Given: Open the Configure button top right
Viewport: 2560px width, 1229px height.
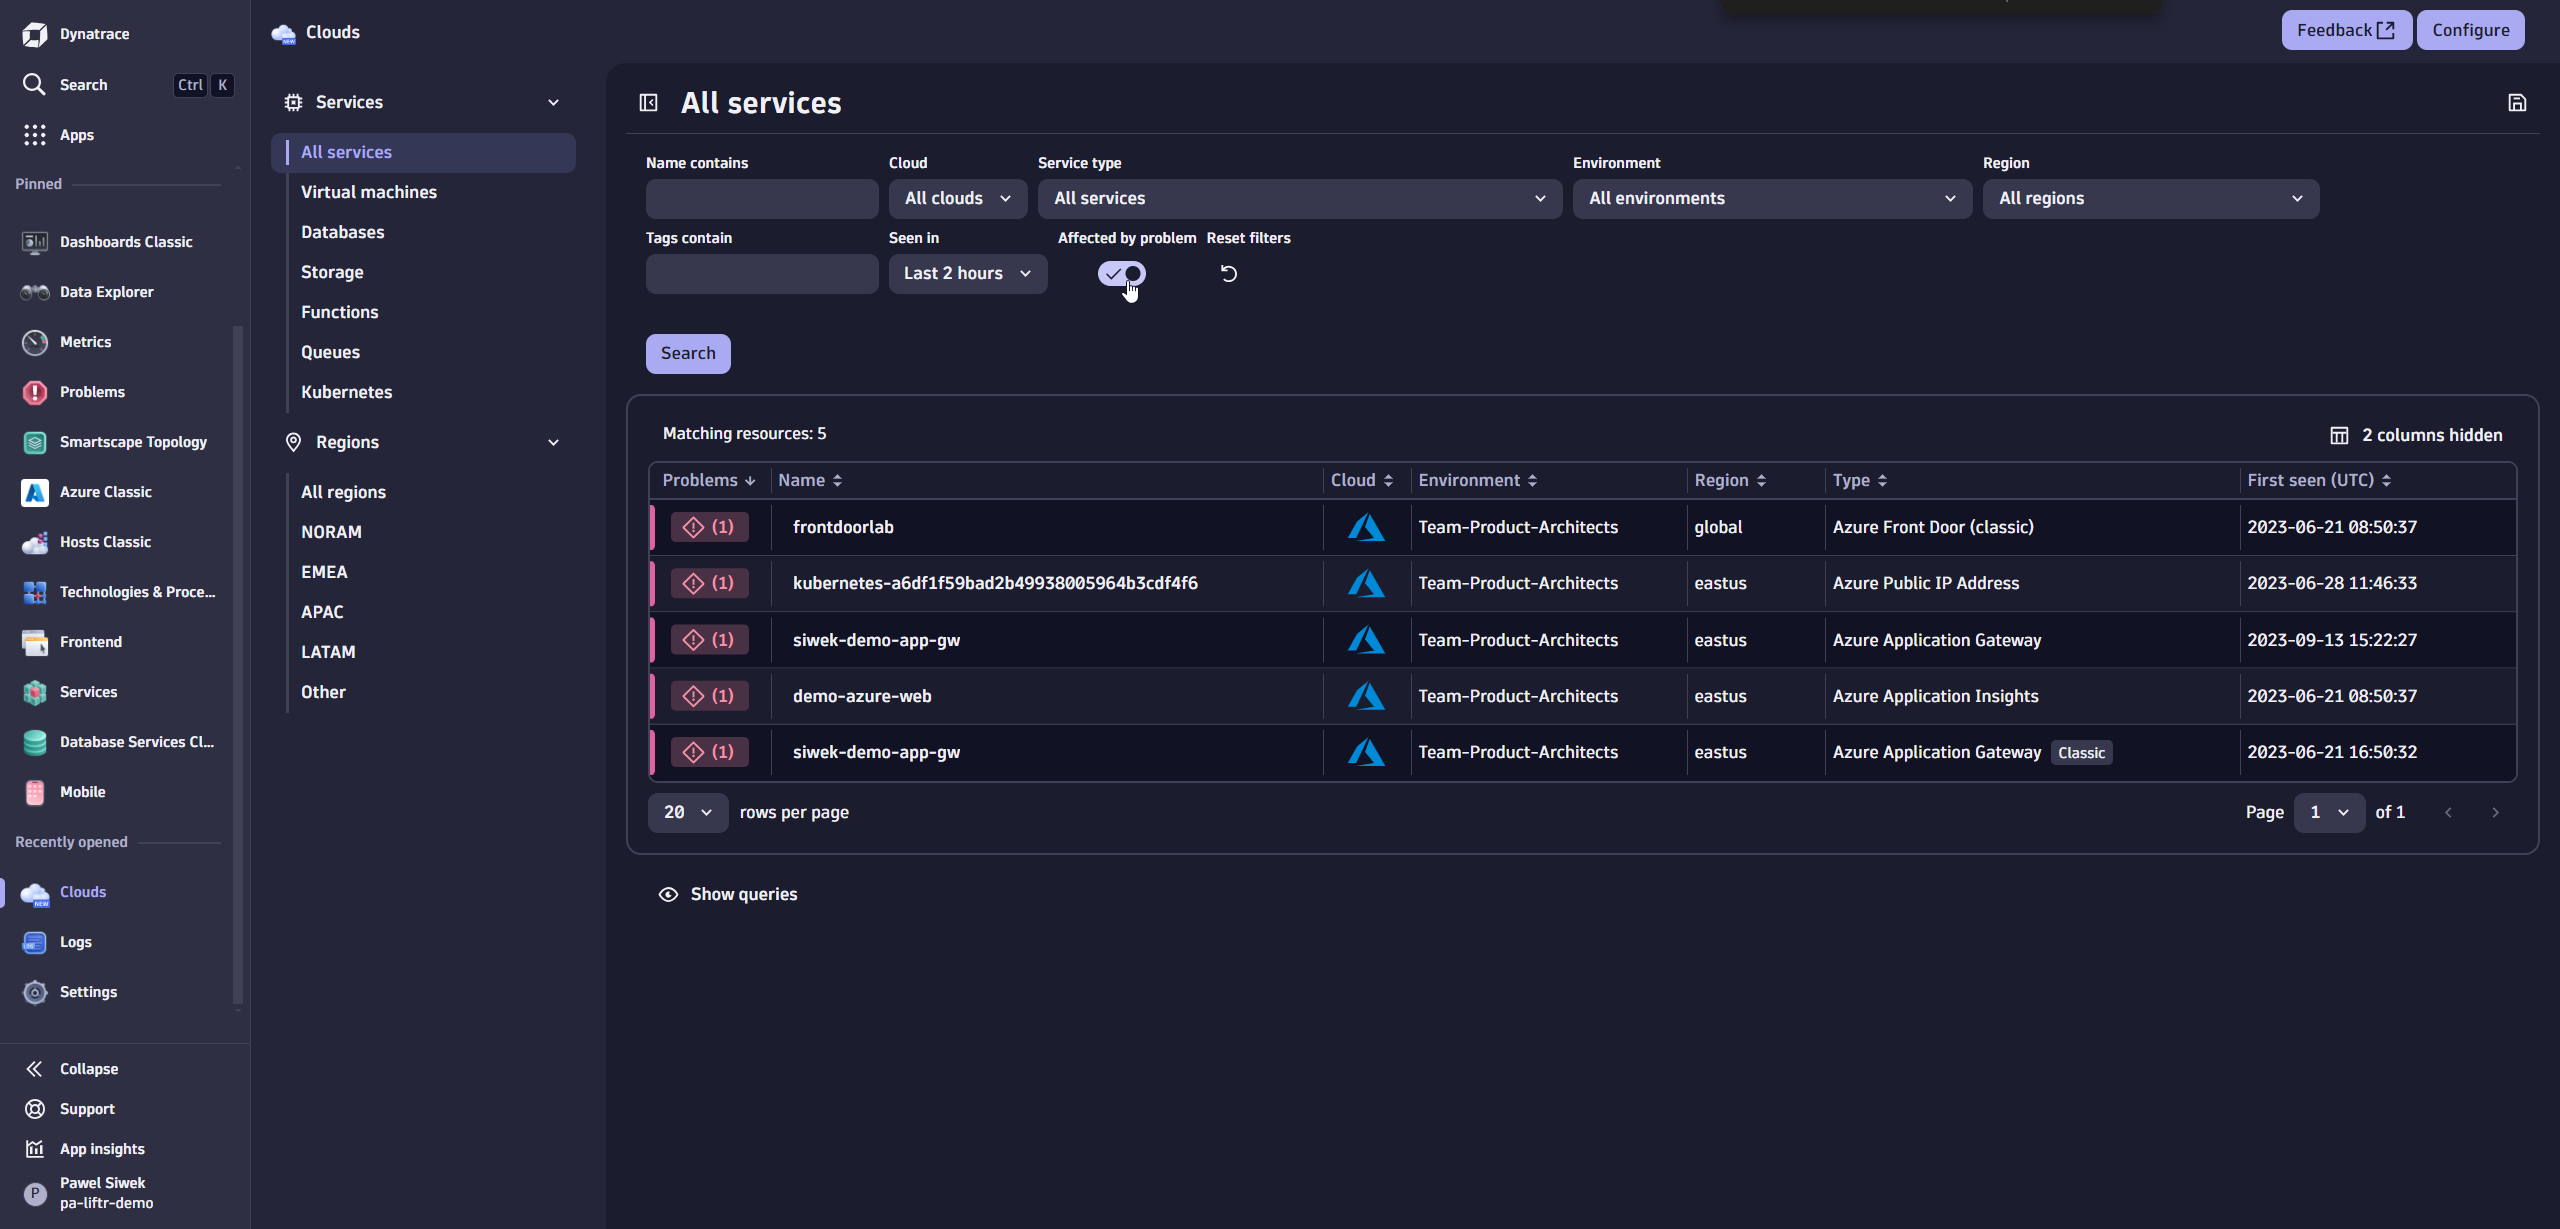Looking at the screenshot, I should (2469, 29).
